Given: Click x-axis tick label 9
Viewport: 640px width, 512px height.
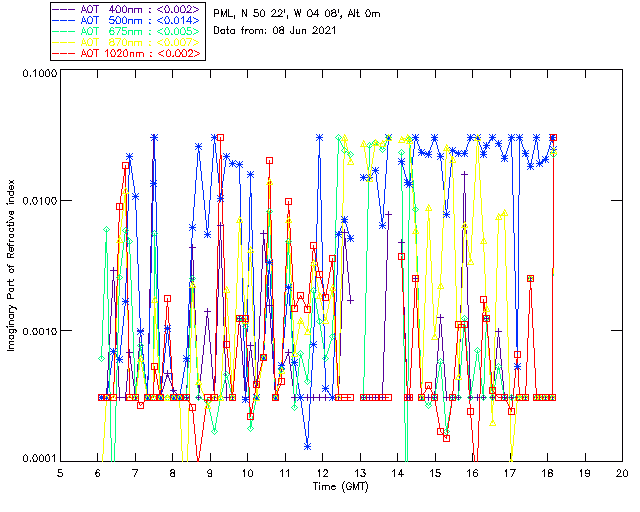Looking at the screenshot, I should point(210,473).
